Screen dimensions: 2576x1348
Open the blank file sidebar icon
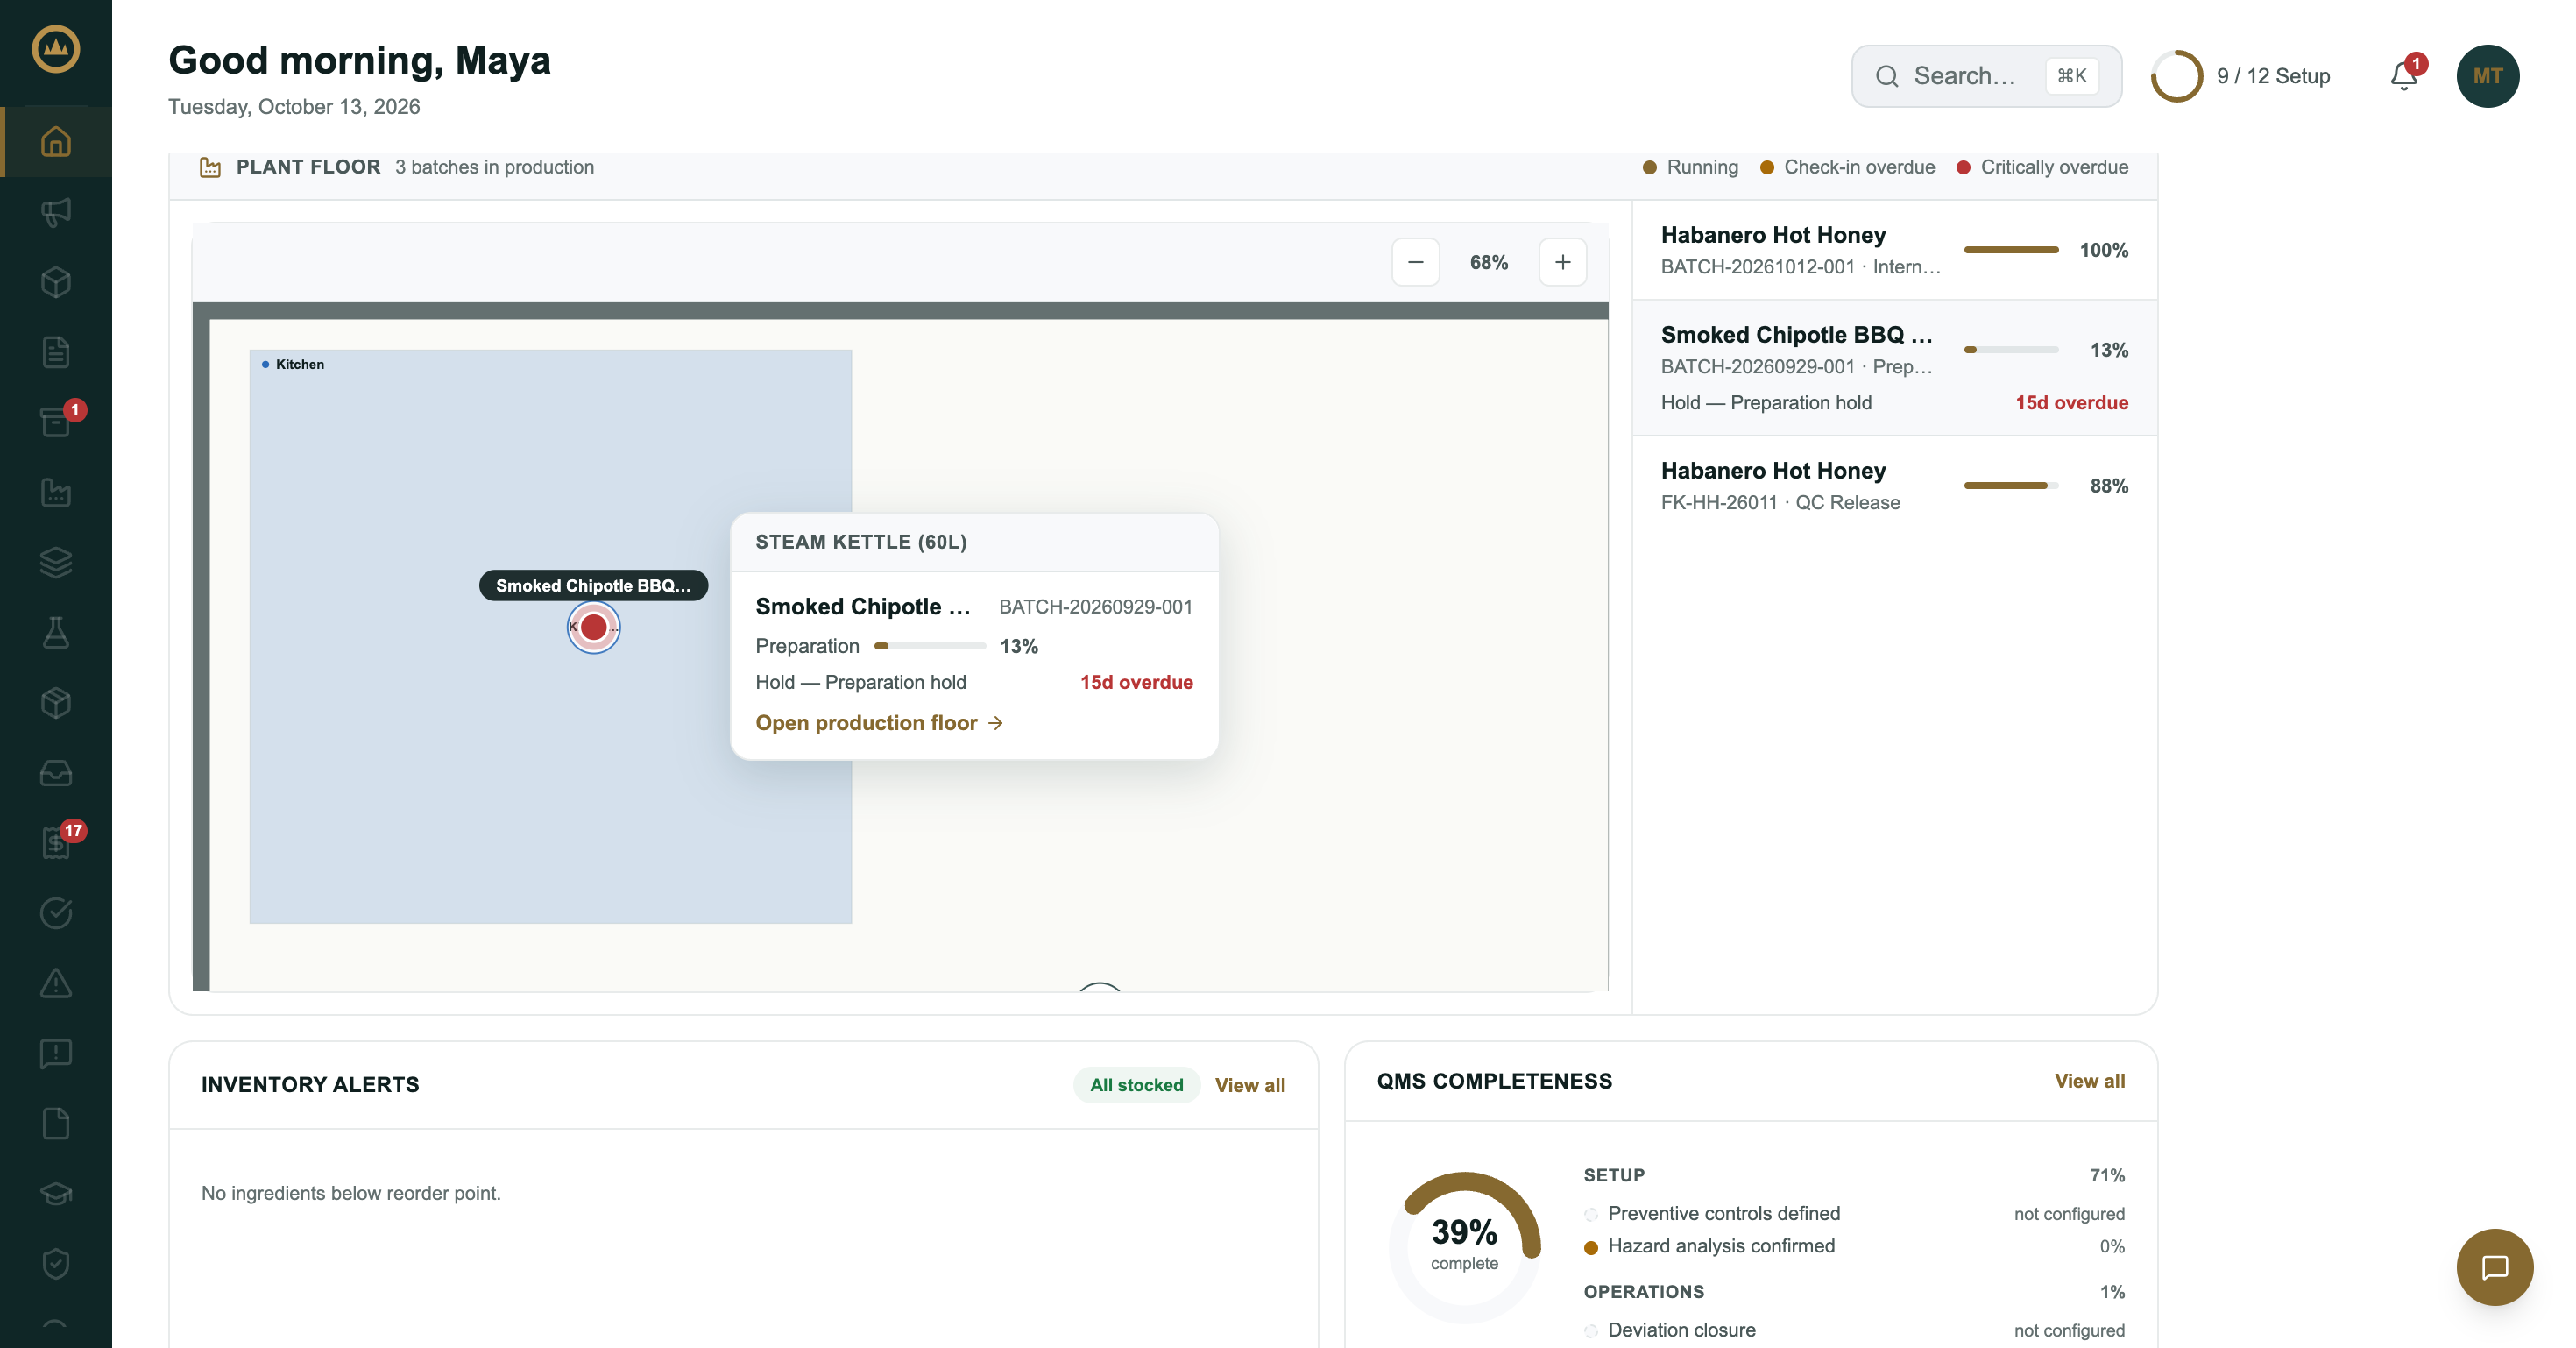point(56,1123)
